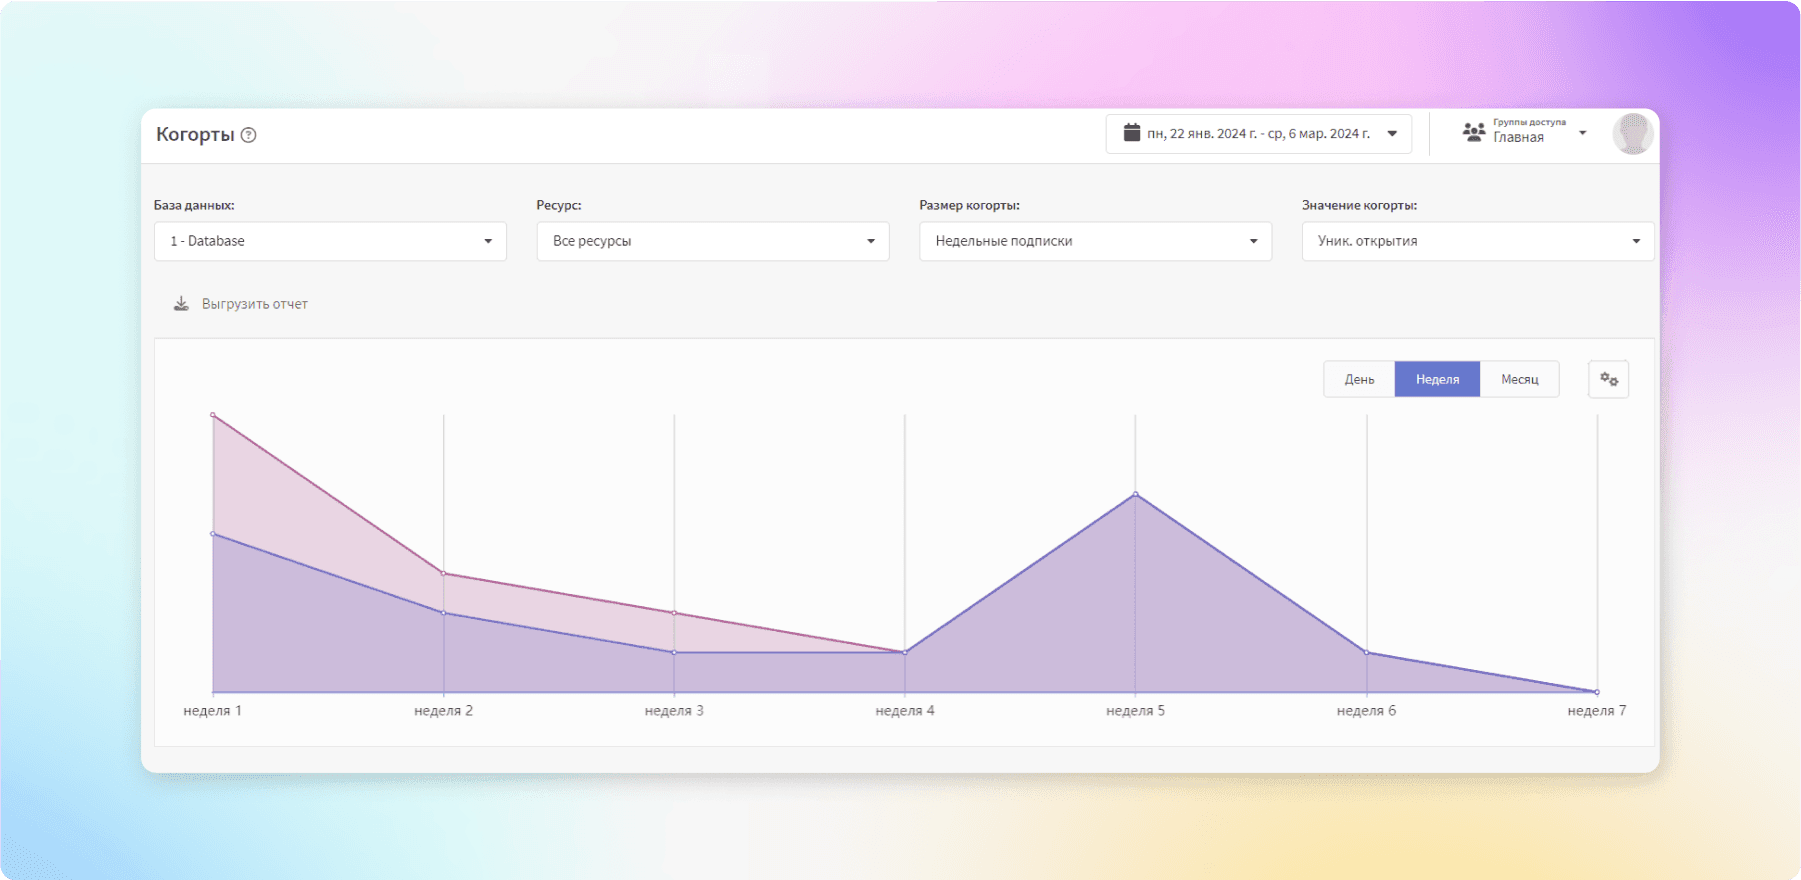
Task: Click the download icon for report export
Action: [x=181, y=304]
